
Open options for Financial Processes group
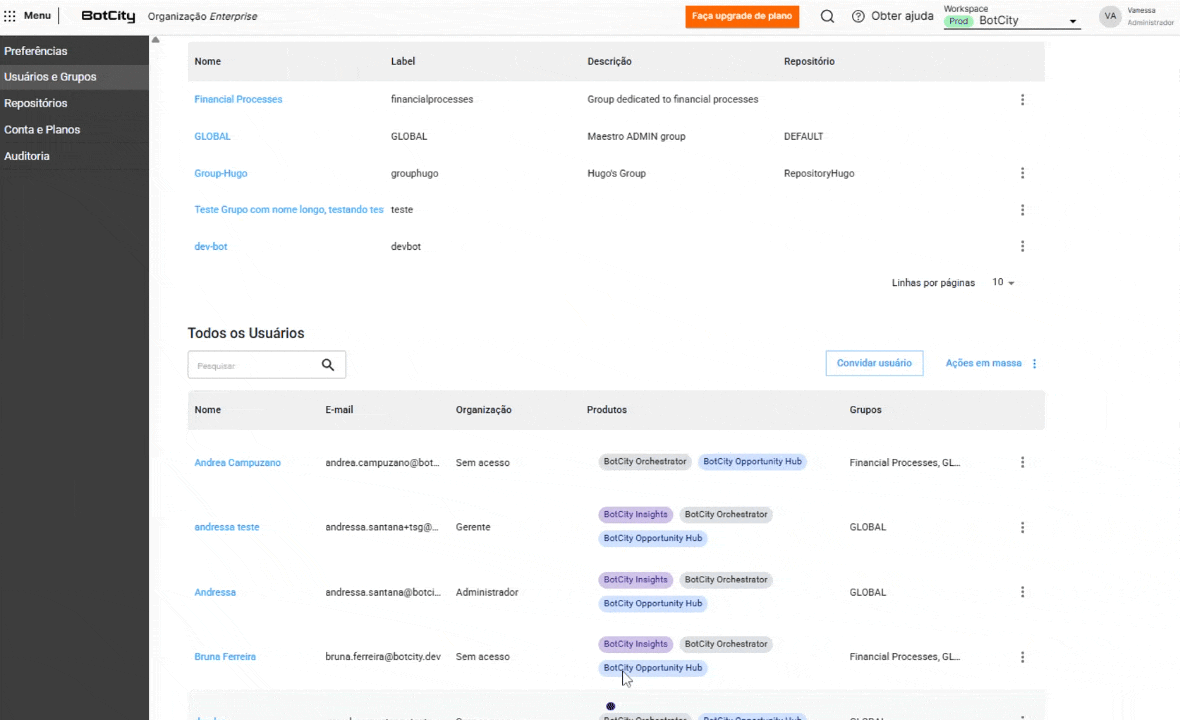click(x=1022, y=100)
